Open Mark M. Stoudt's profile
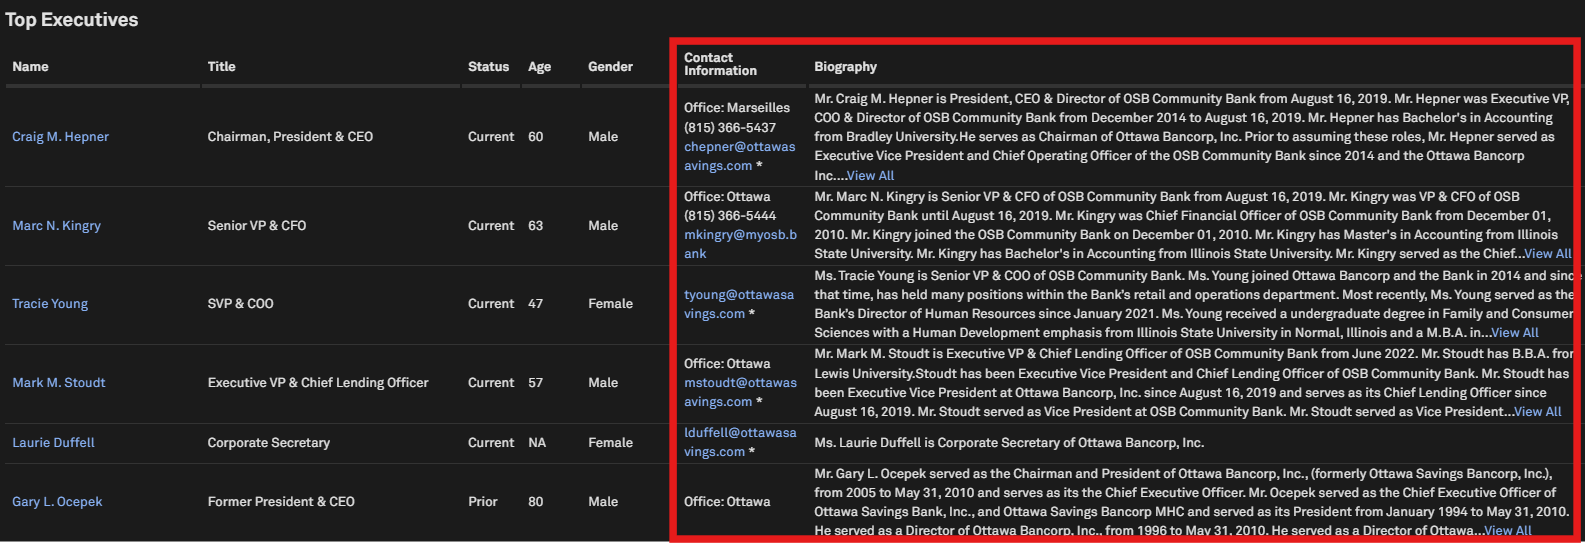The width and height of the screenshot is (1585, 543). 58,383
